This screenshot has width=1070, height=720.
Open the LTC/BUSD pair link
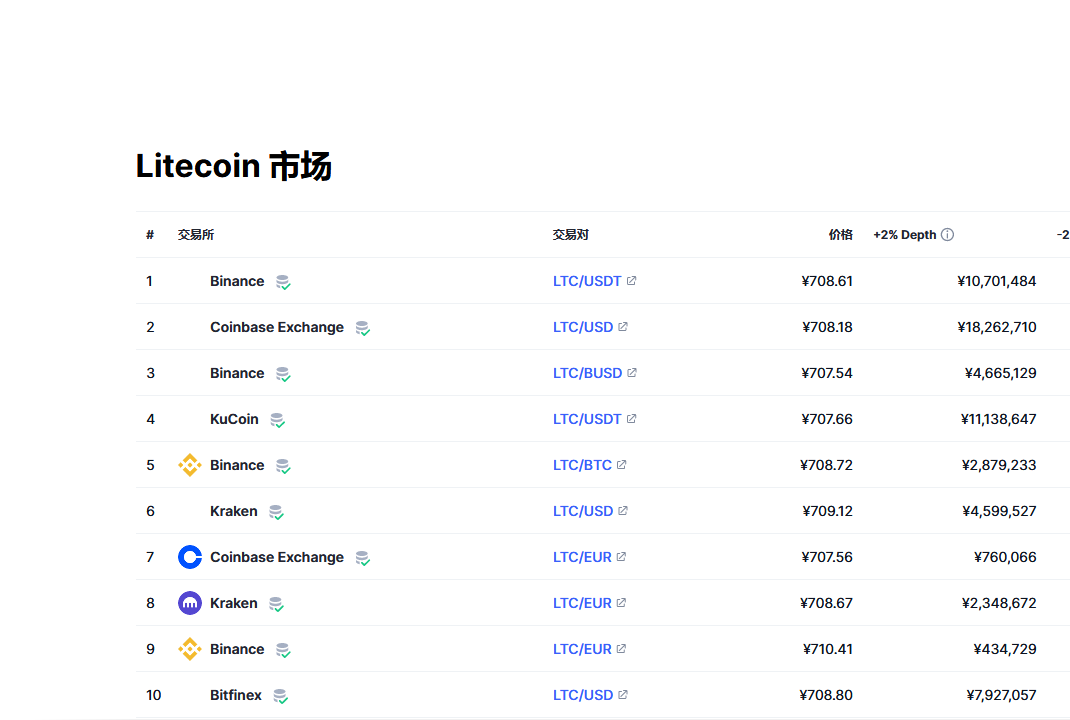(587, 373)
